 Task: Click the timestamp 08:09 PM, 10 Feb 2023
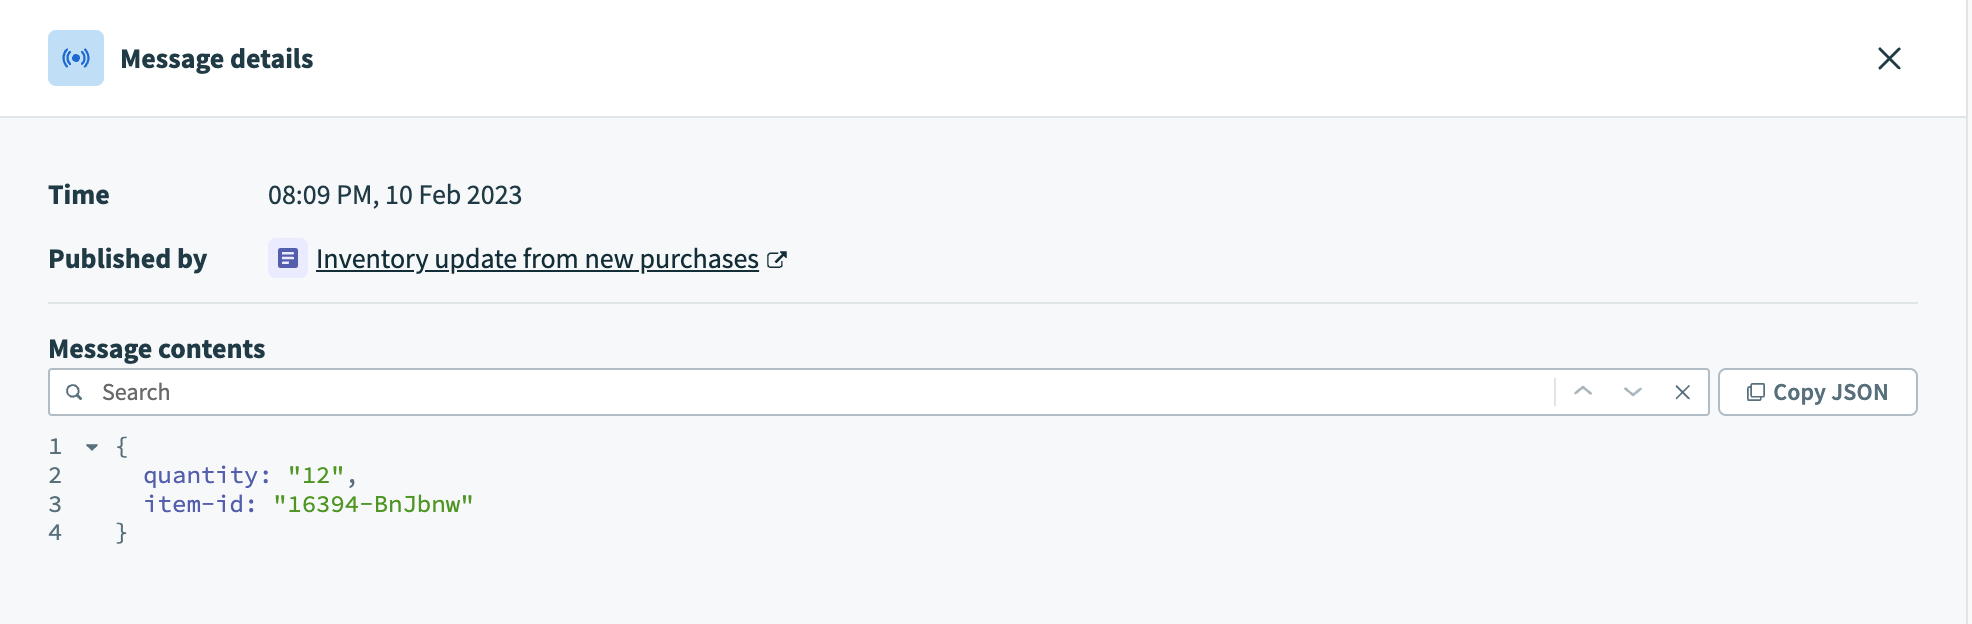tap(396, 195)
